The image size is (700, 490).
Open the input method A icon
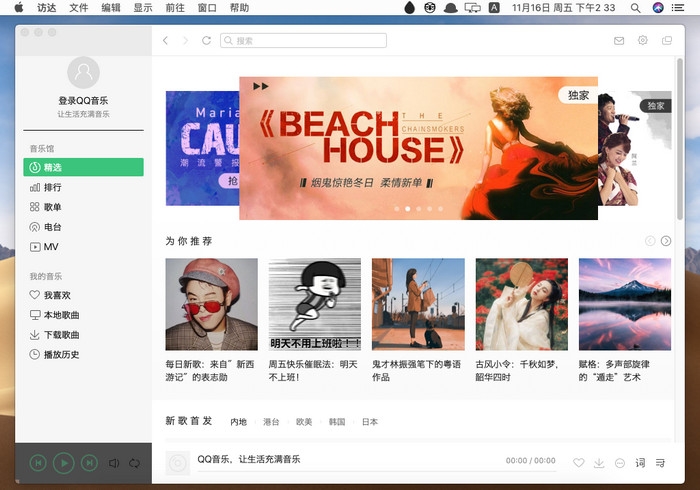pos(494,8)
